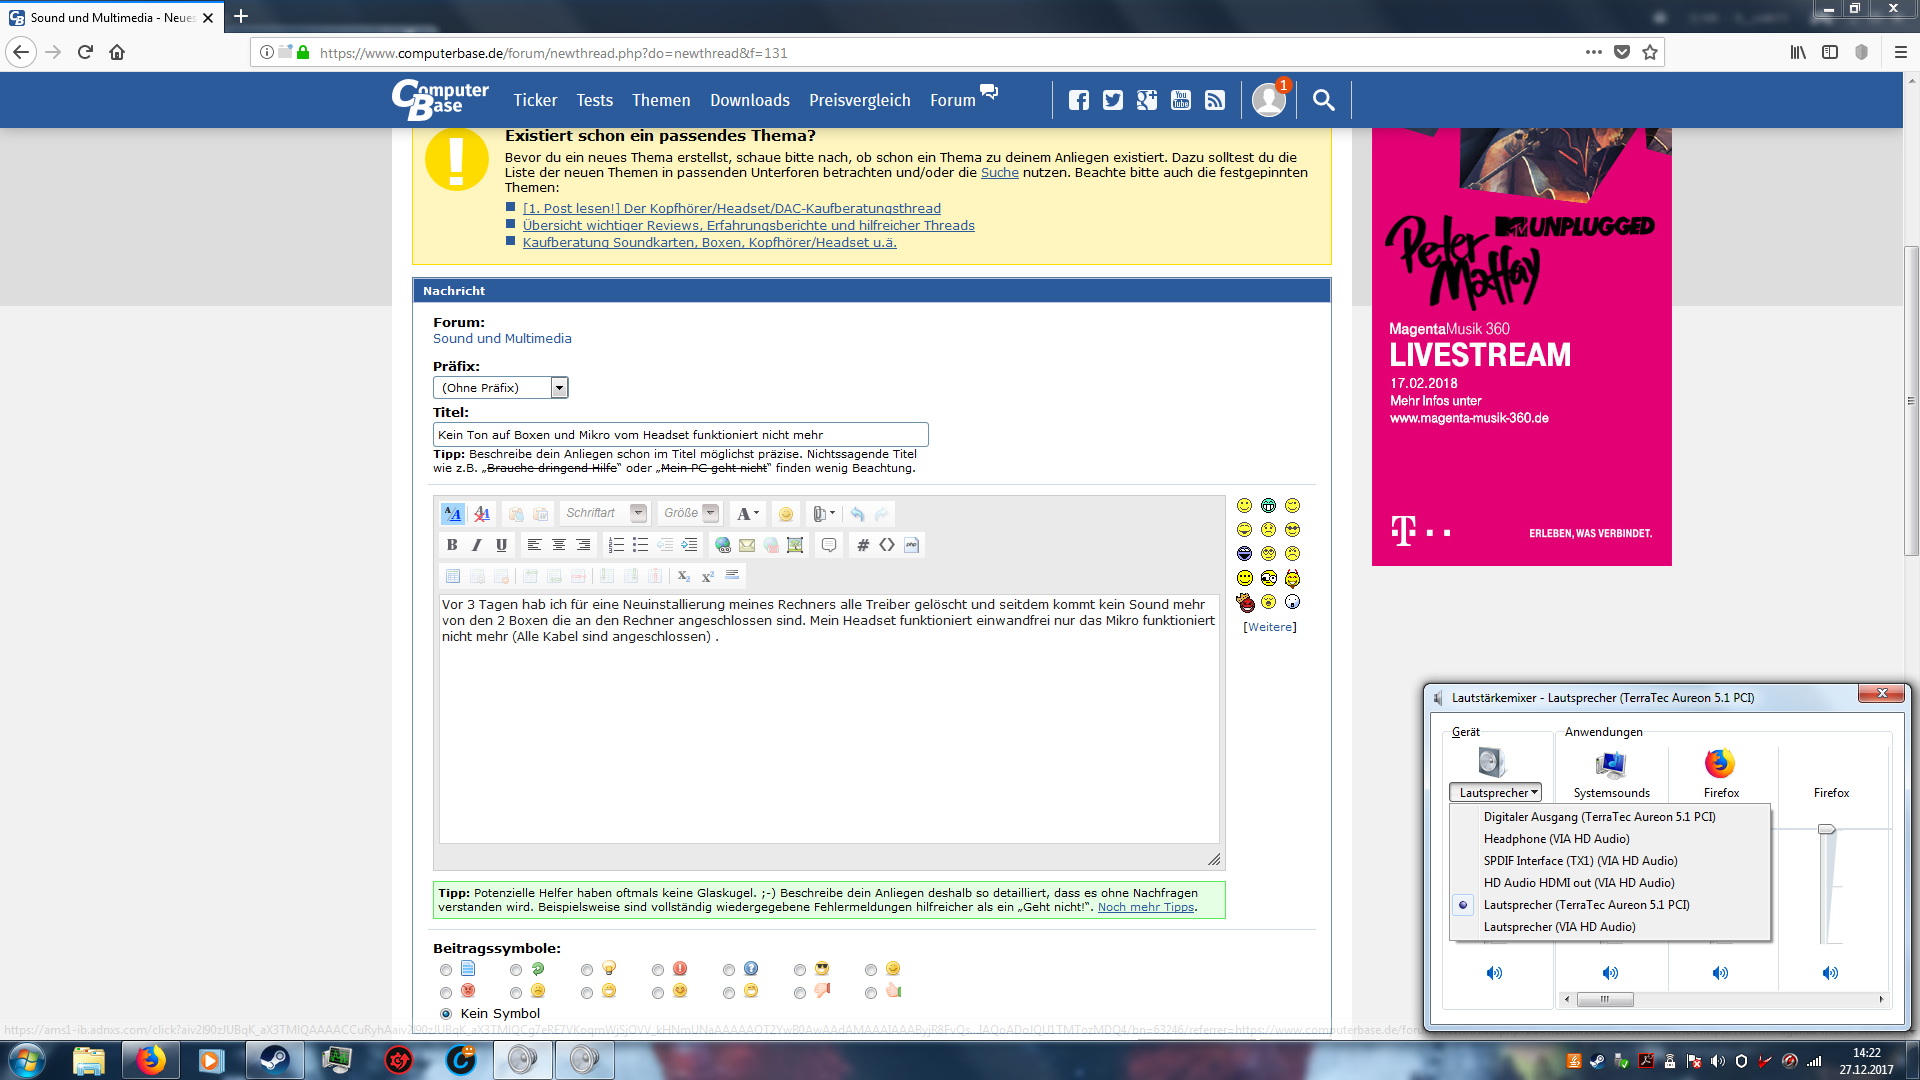The image size is (1920, 1080).
Task: Insert a table with table icon
Action: pyautogui.click(x=453, y=576)
